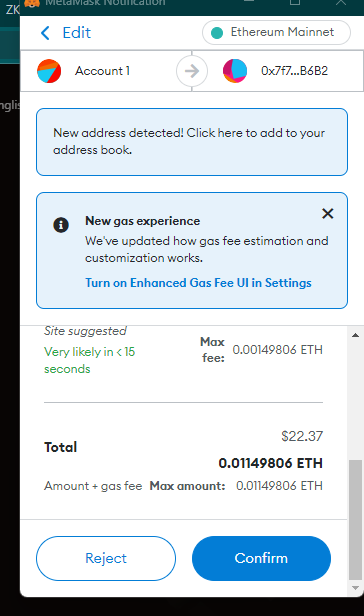This screenshot has height=616, width=364.
Task: Click the green network status dot
Action: 217,33
